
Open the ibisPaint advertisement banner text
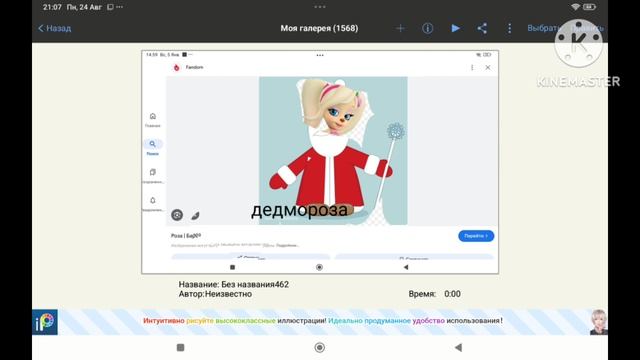(323, 321)
